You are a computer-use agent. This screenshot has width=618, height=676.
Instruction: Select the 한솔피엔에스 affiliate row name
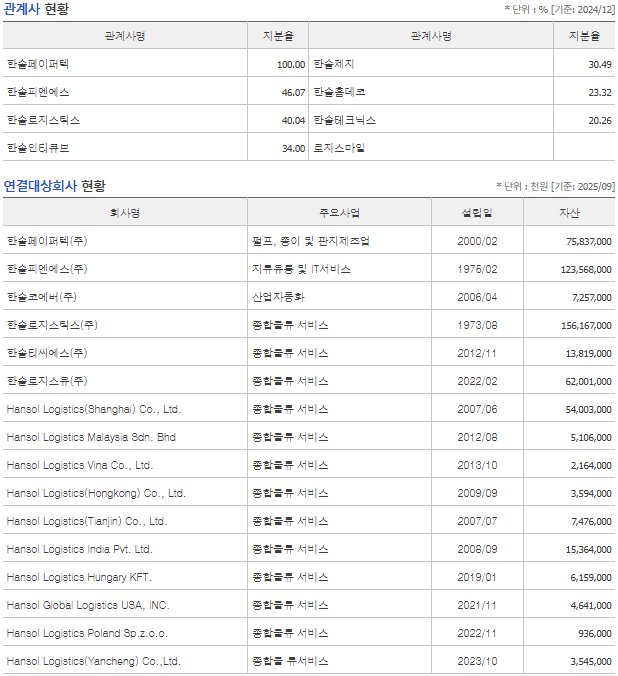(38, 92)
